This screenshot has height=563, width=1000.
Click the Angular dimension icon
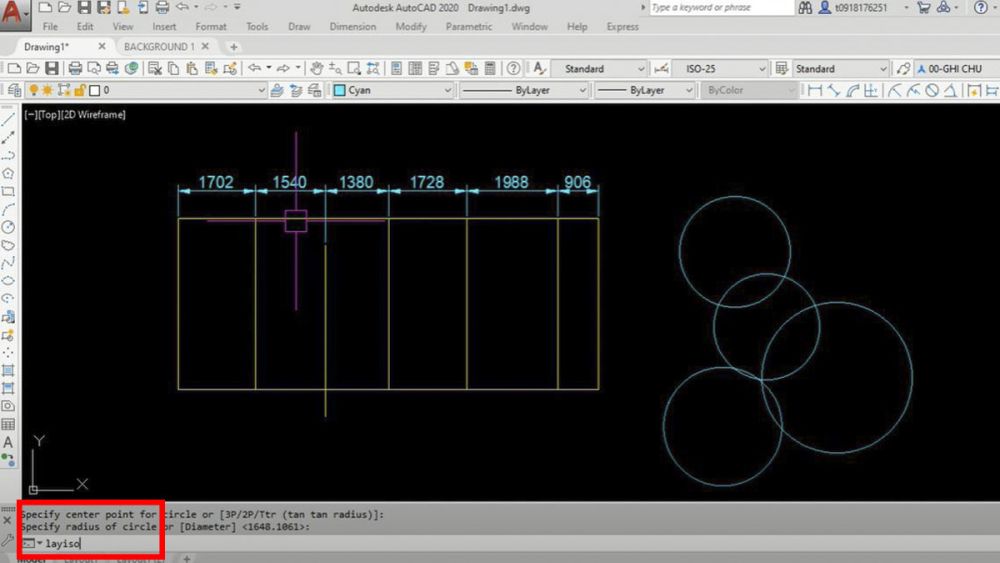pyautogui.click(x=950, y=91)
